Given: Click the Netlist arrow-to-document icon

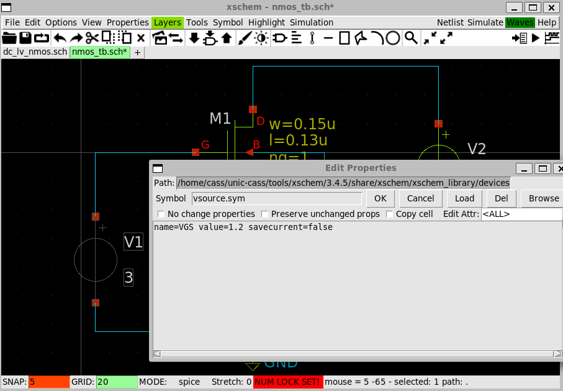Looking at the screenshot, I should [x=519, y=38].
